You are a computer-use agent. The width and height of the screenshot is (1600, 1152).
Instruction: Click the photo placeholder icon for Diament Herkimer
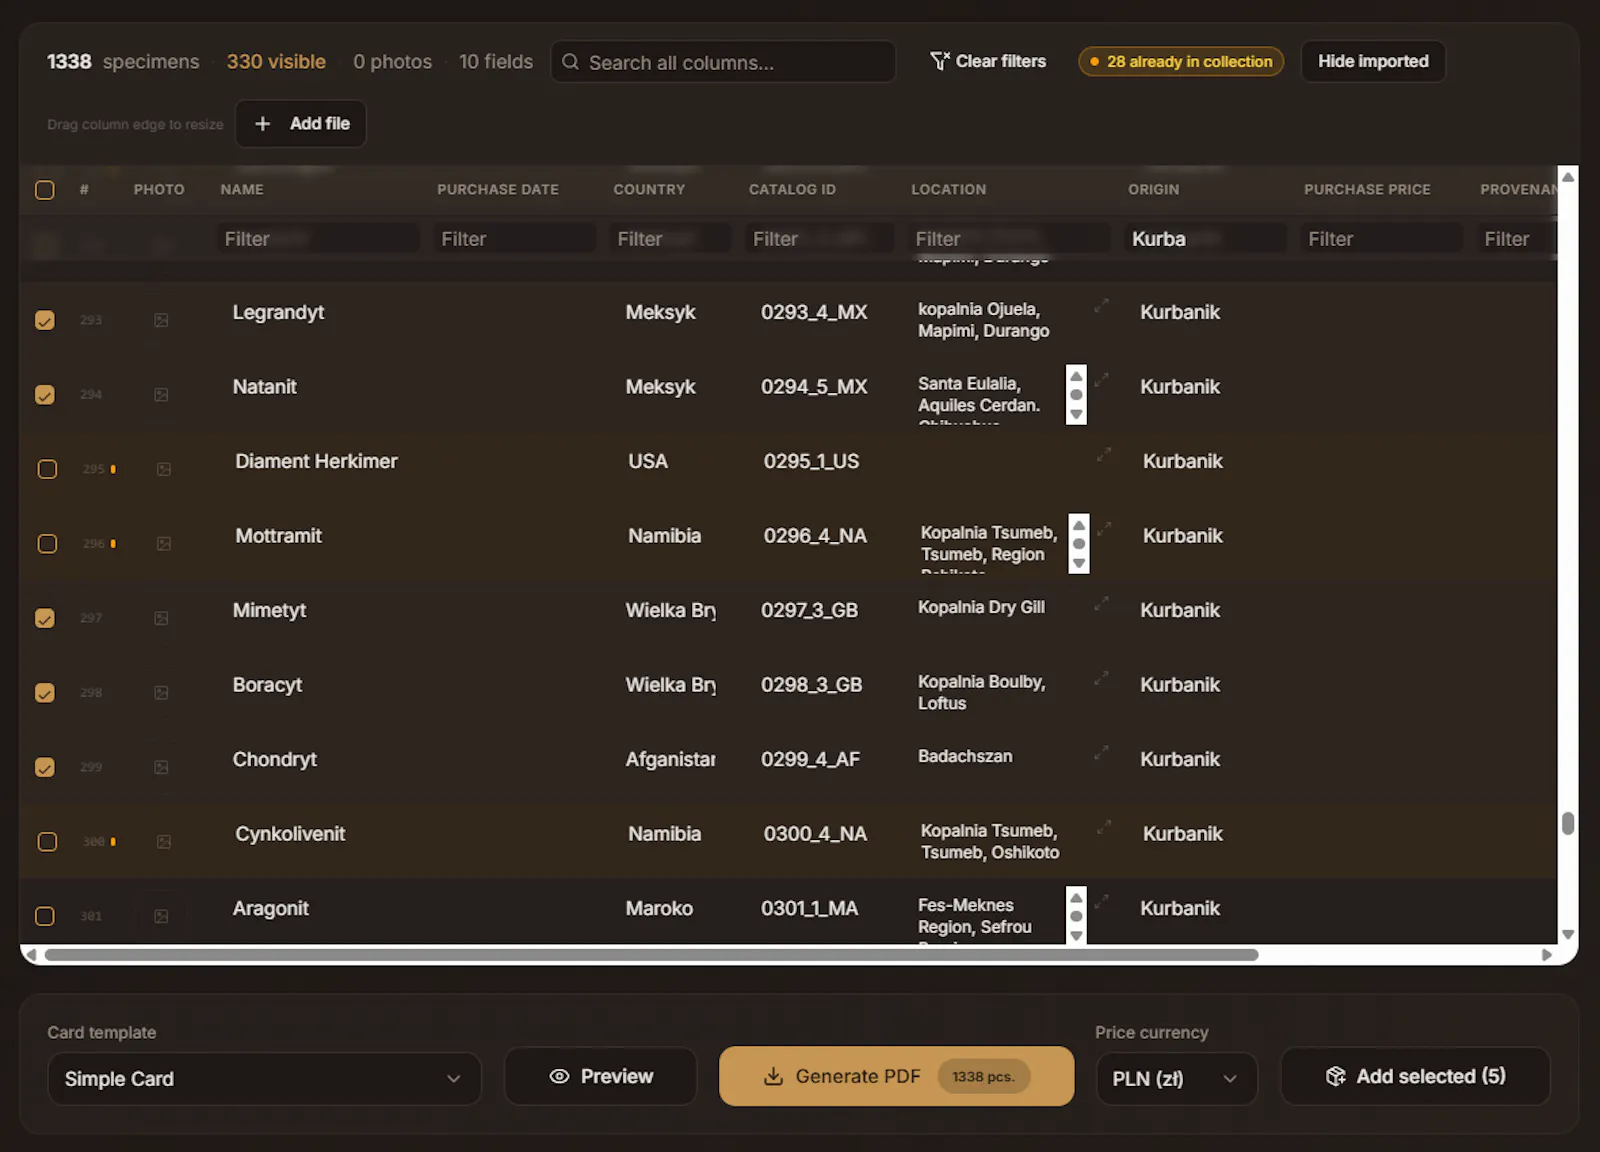point(164,469)
